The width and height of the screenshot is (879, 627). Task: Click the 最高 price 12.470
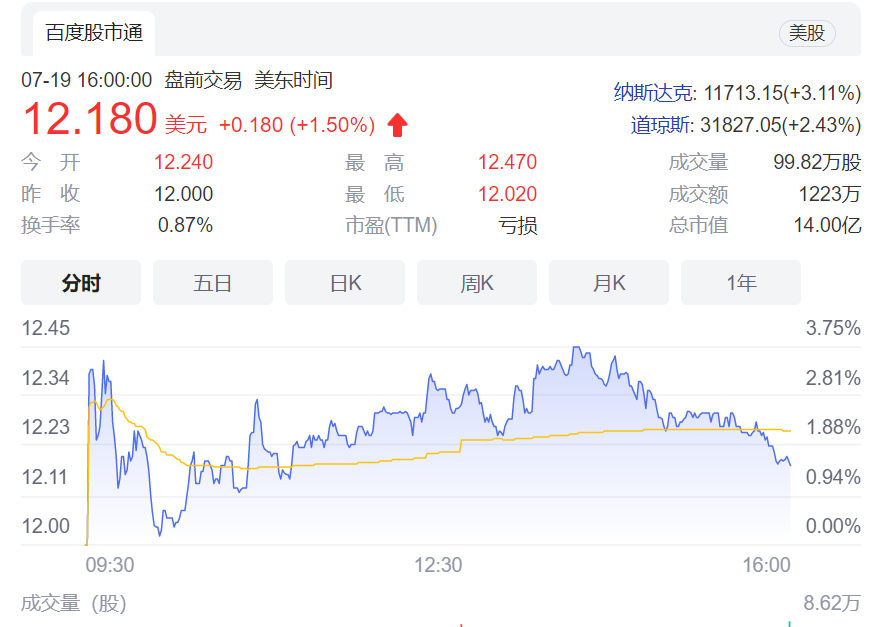[x=507, y=162]
